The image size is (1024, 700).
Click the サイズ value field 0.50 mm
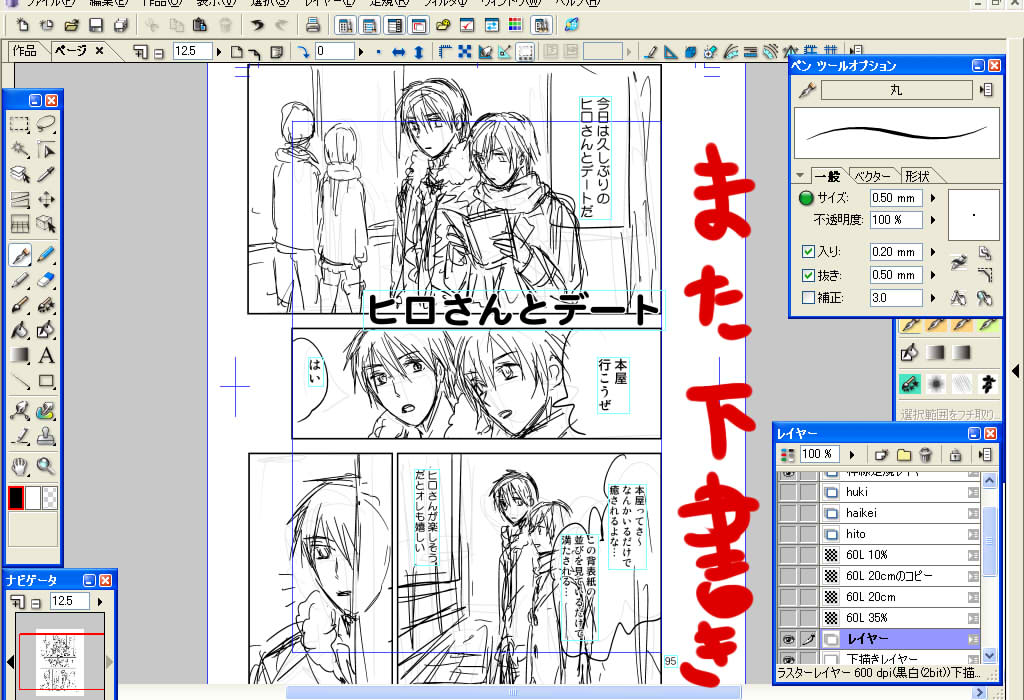[897, 198]
